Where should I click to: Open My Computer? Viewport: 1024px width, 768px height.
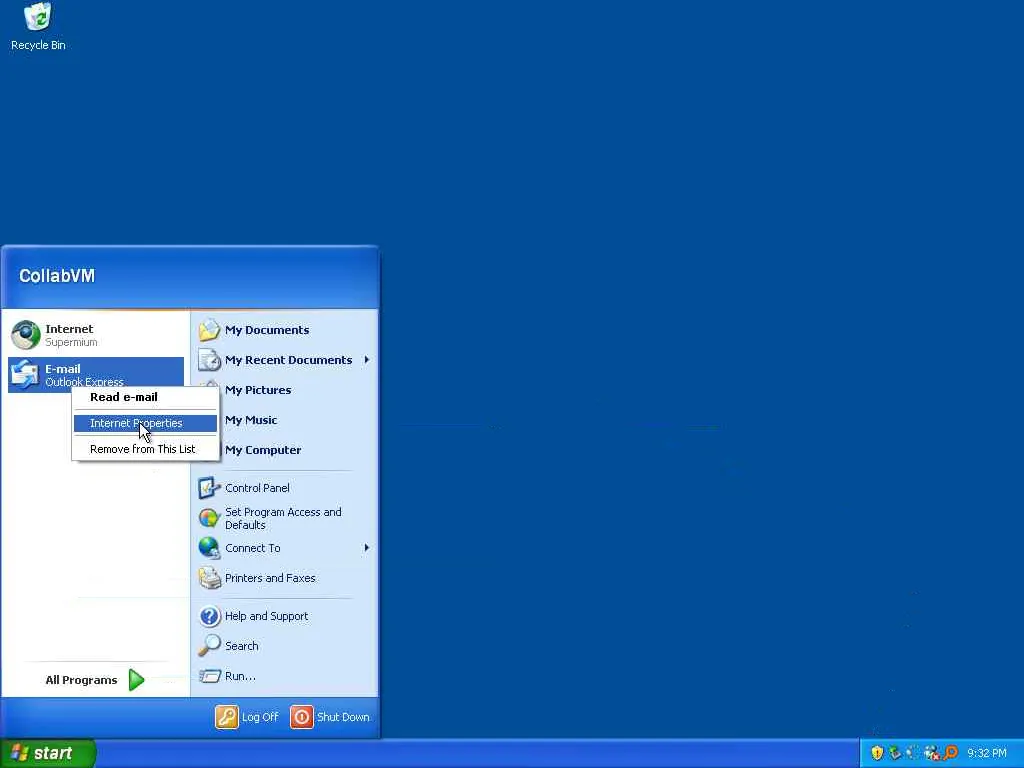click(263, 450)
